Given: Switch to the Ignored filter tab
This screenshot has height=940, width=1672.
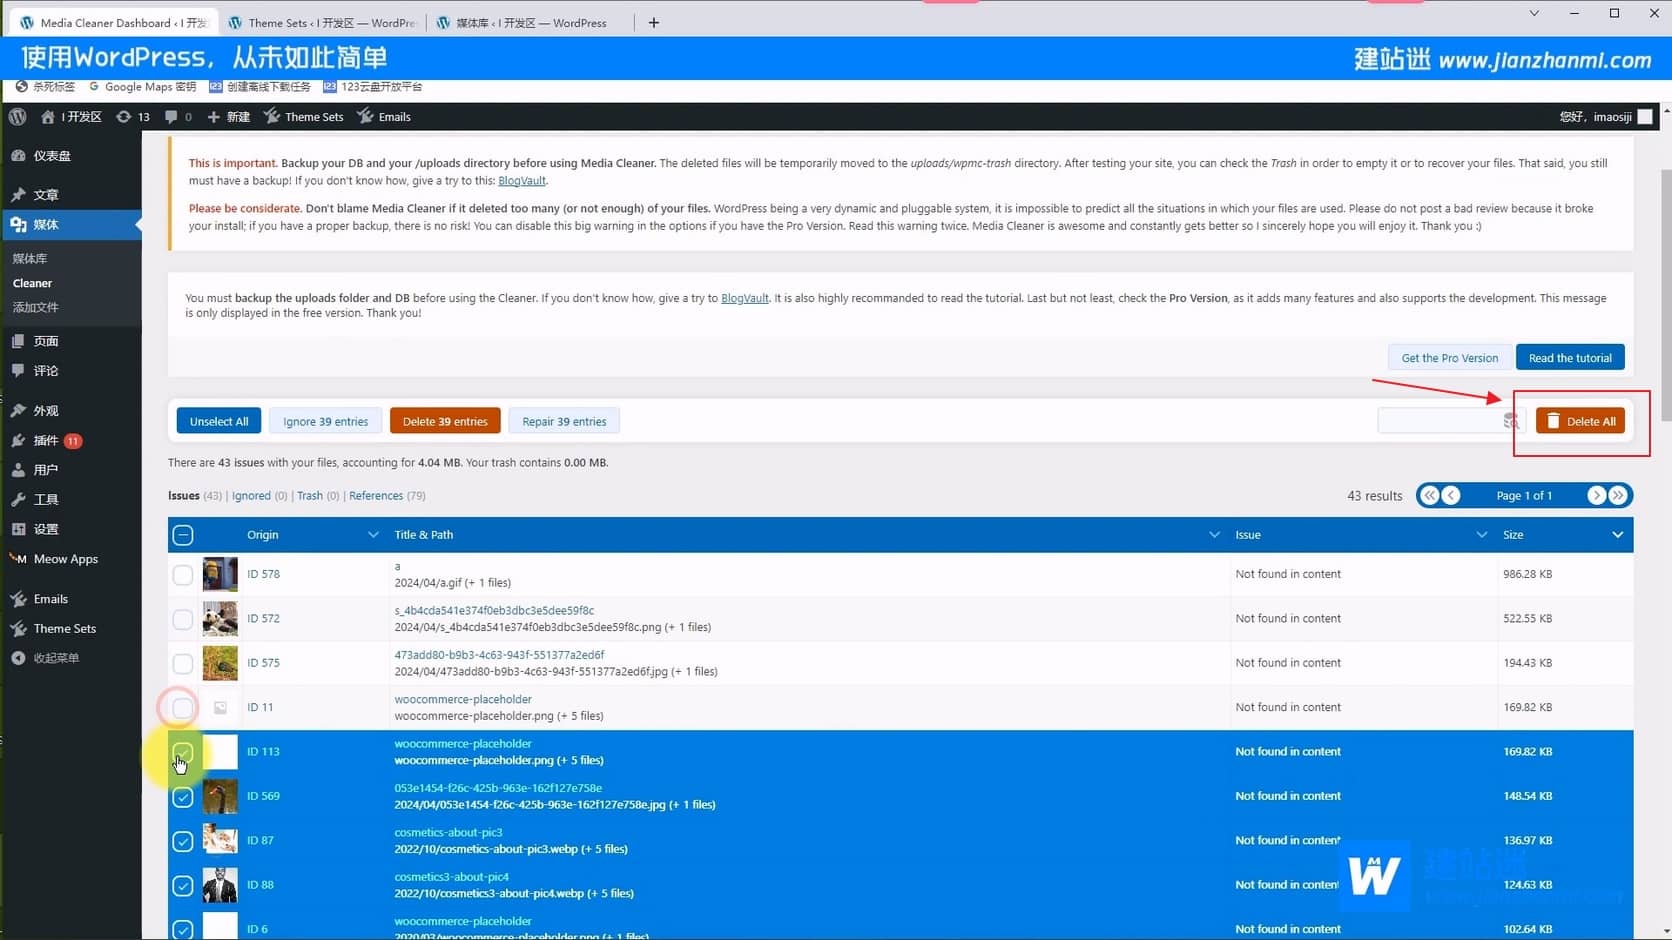Looking at the screenshot, I should point(251,496).
